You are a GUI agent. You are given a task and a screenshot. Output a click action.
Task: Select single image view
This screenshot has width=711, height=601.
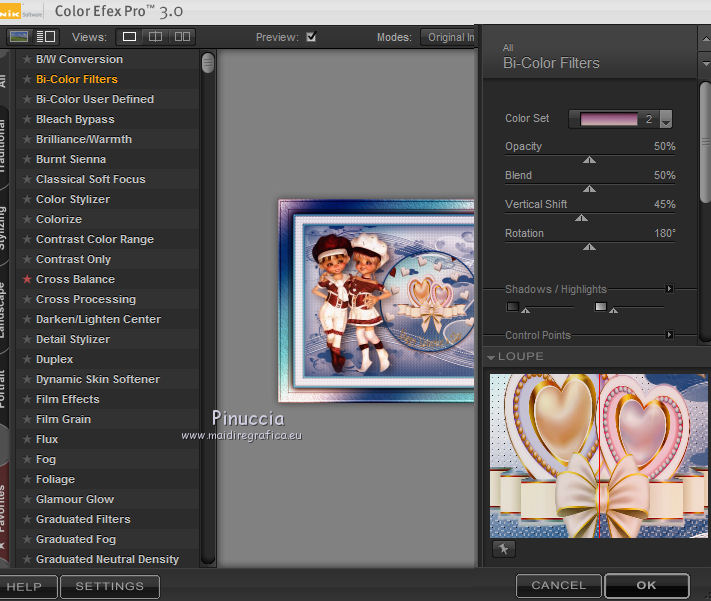tap(129, 36)
